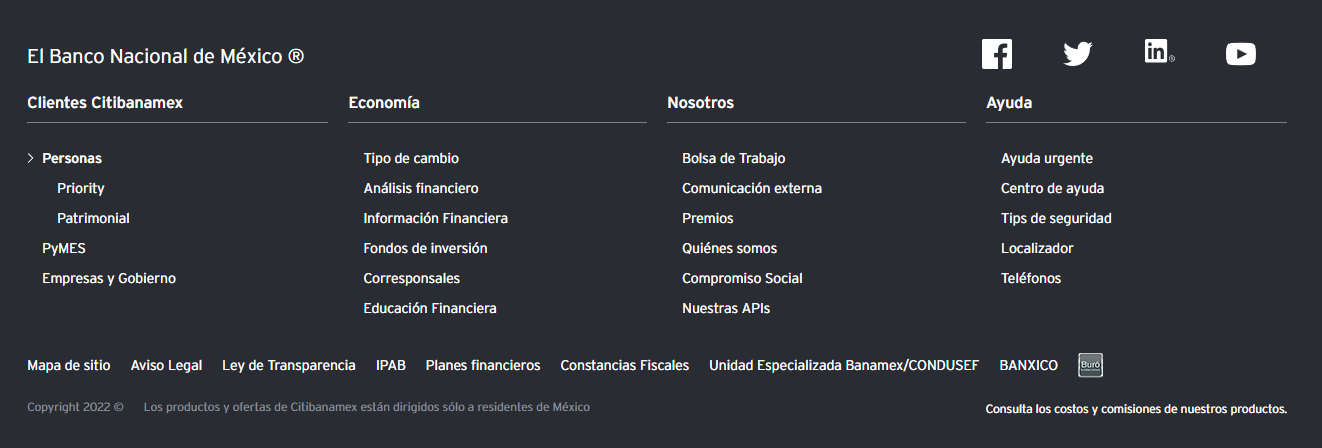Open the Priority sub-item
1322x448 pixels.
coord(81,188)
